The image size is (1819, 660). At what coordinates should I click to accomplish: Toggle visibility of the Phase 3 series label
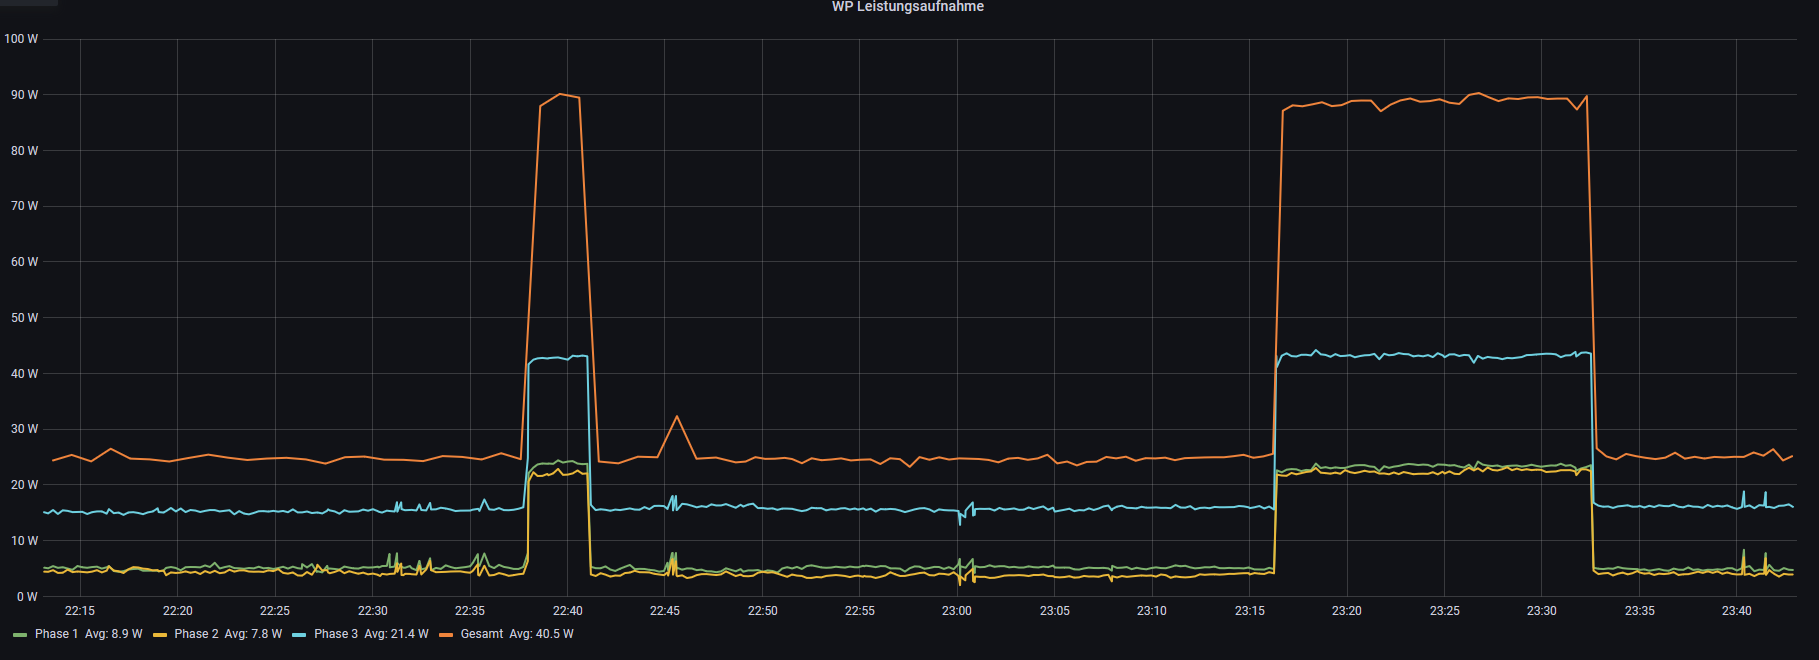335,634
